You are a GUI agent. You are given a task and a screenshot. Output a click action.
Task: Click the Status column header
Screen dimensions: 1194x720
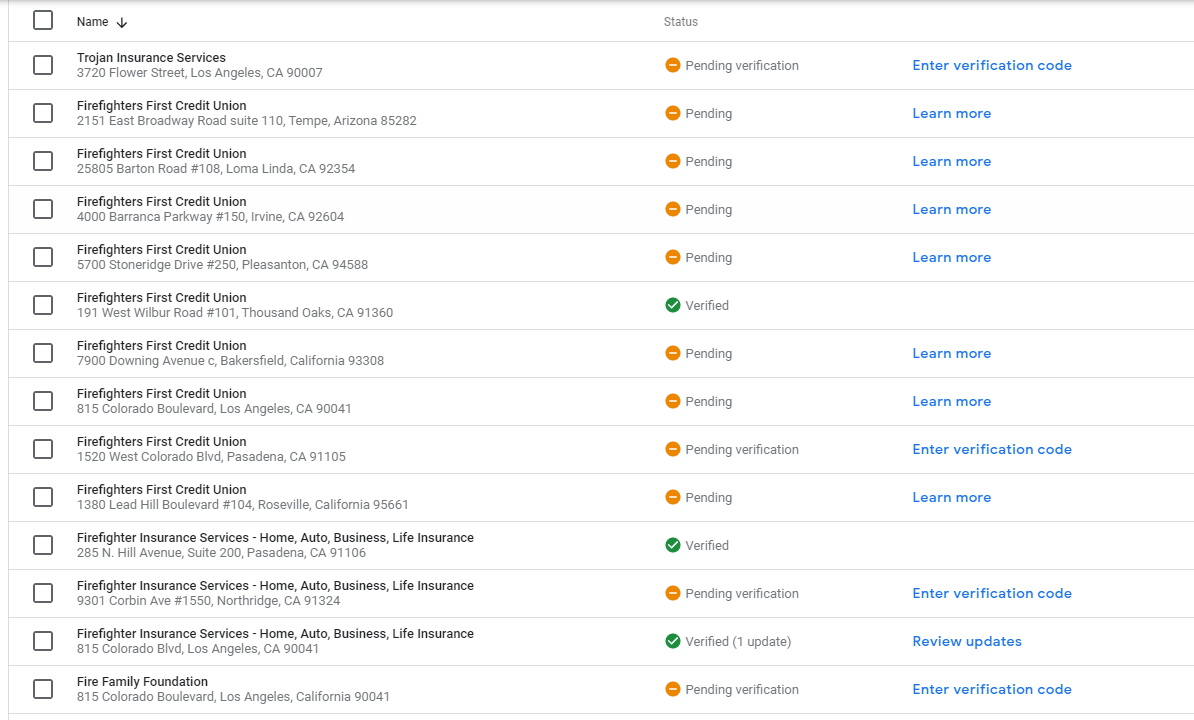[680, 22]
